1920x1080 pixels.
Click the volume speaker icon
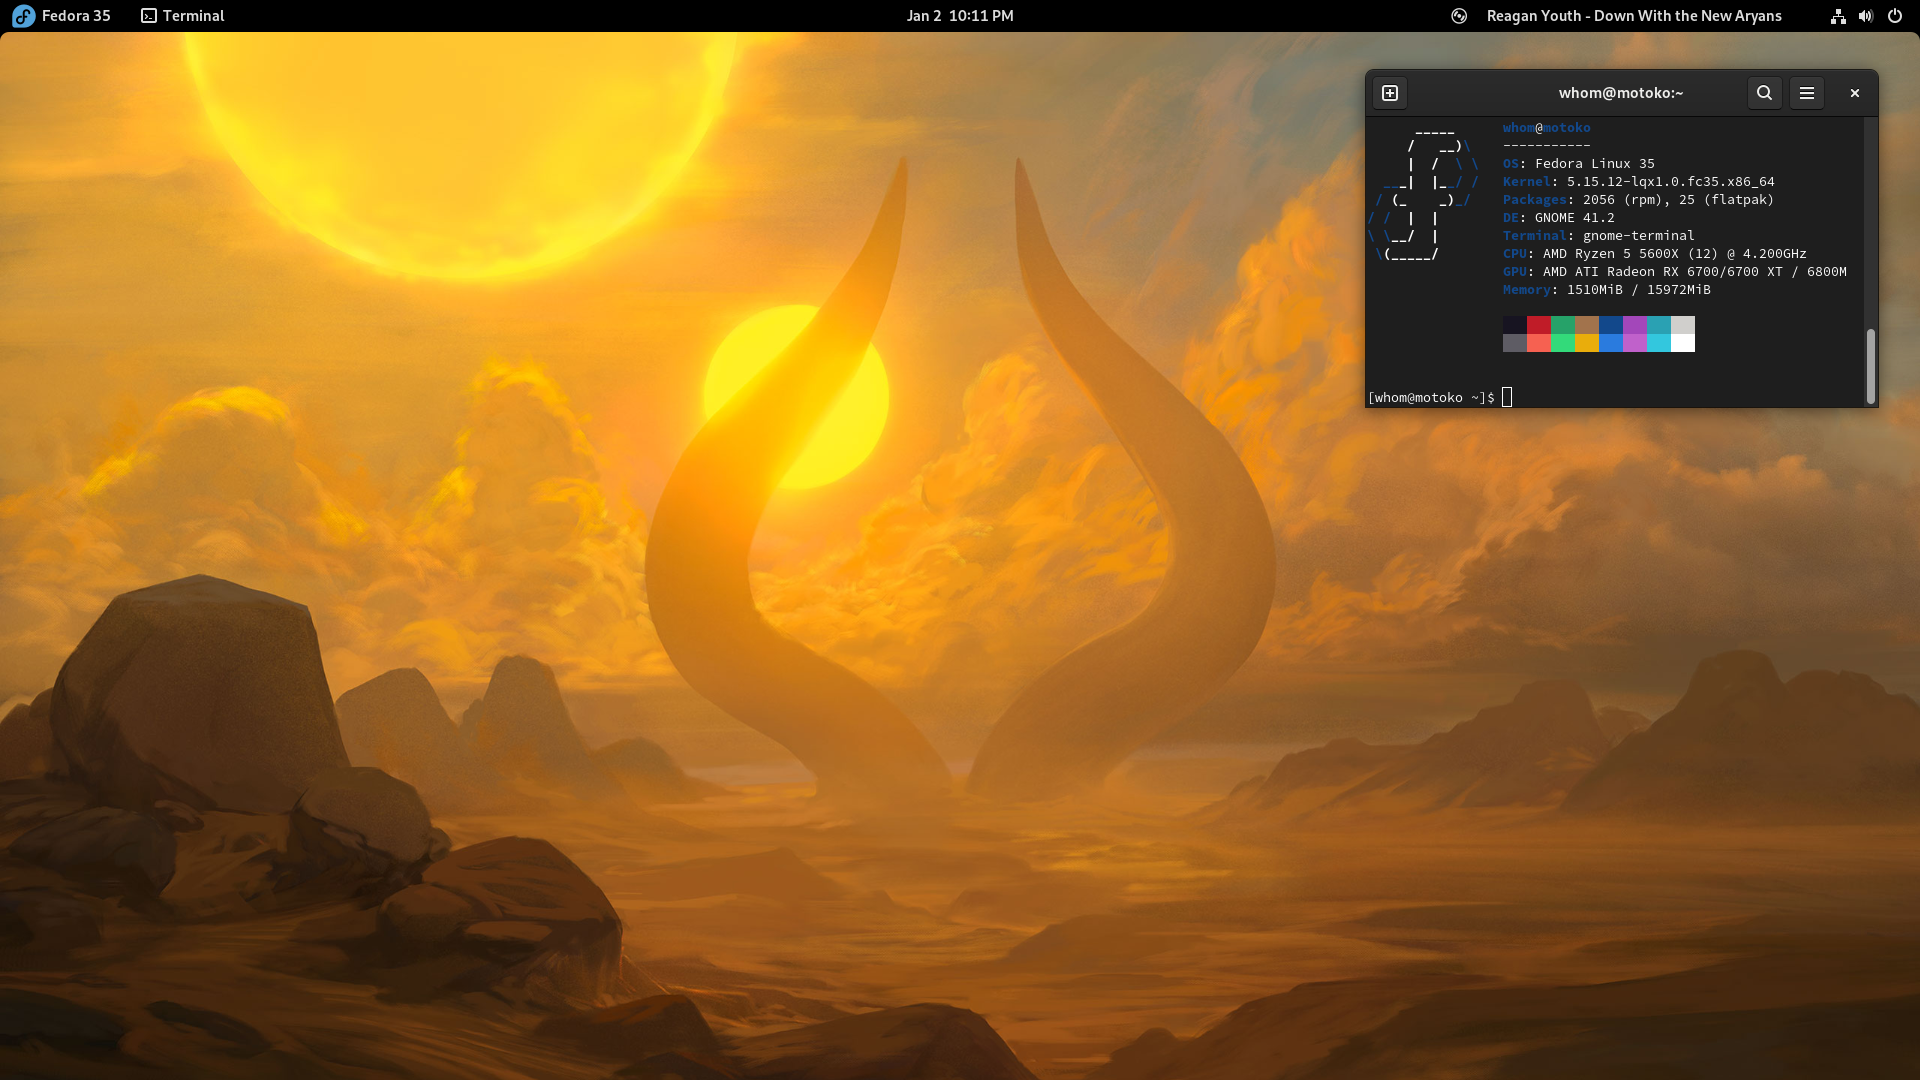click(x=1865, y=16)
